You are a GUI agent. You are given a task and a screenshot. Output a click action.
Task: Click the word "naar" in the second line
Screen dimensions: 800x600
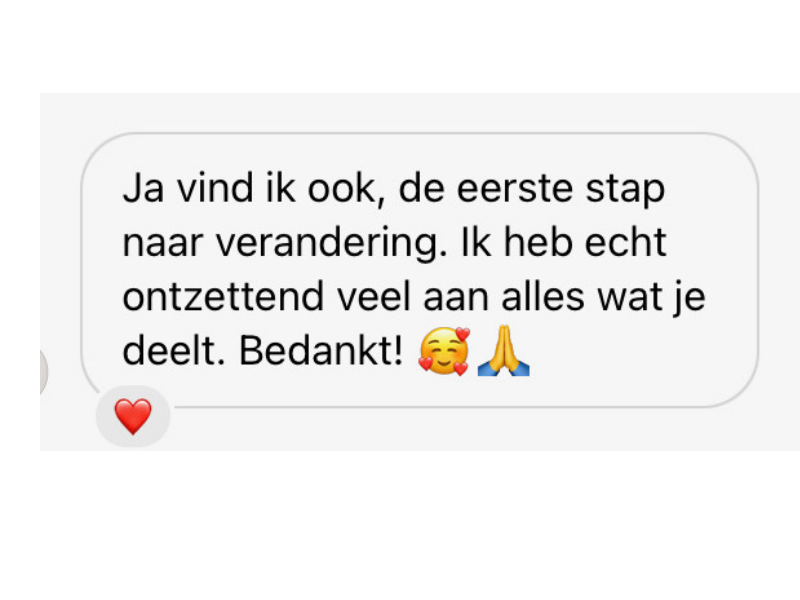[163, 245]
